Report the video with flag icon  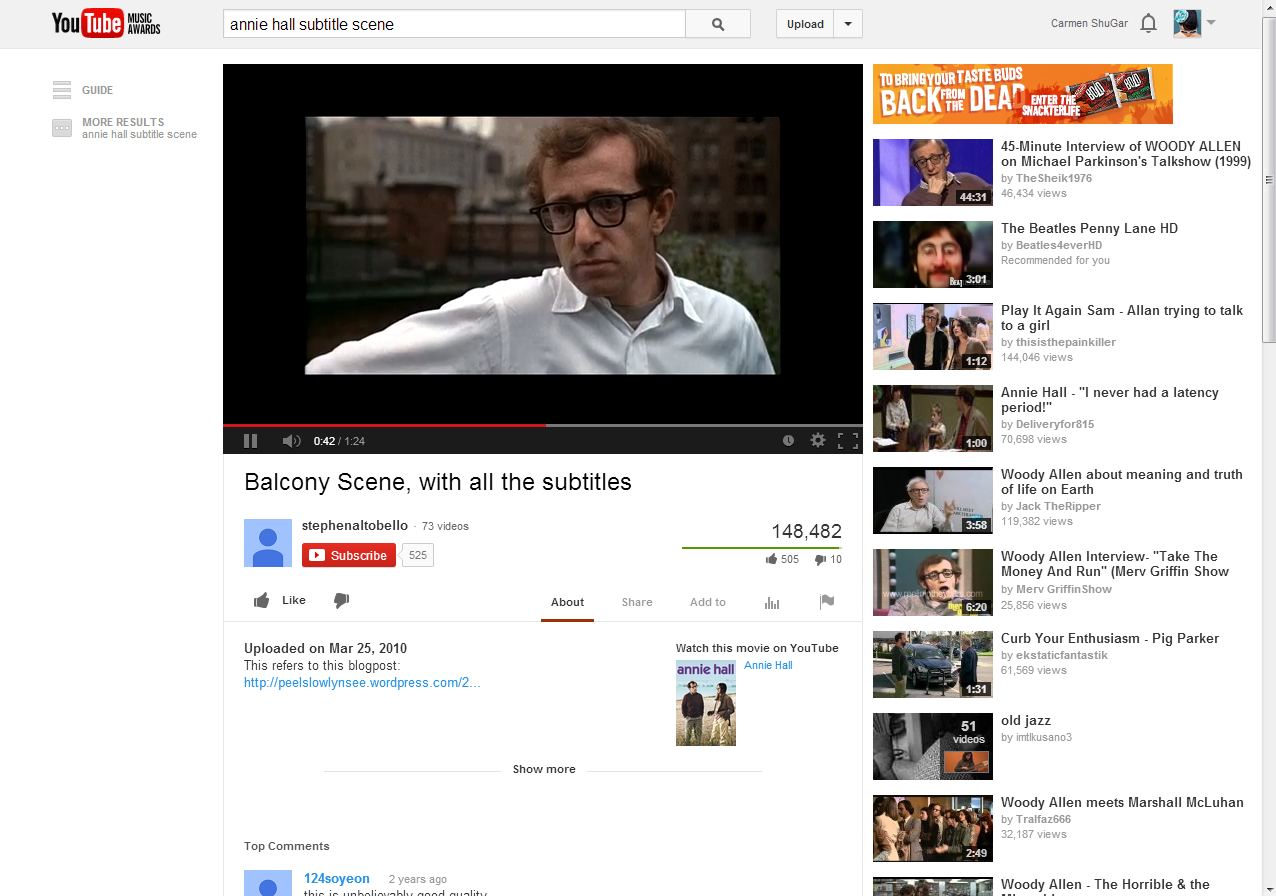pyautogui.click(x=827, y=602)
